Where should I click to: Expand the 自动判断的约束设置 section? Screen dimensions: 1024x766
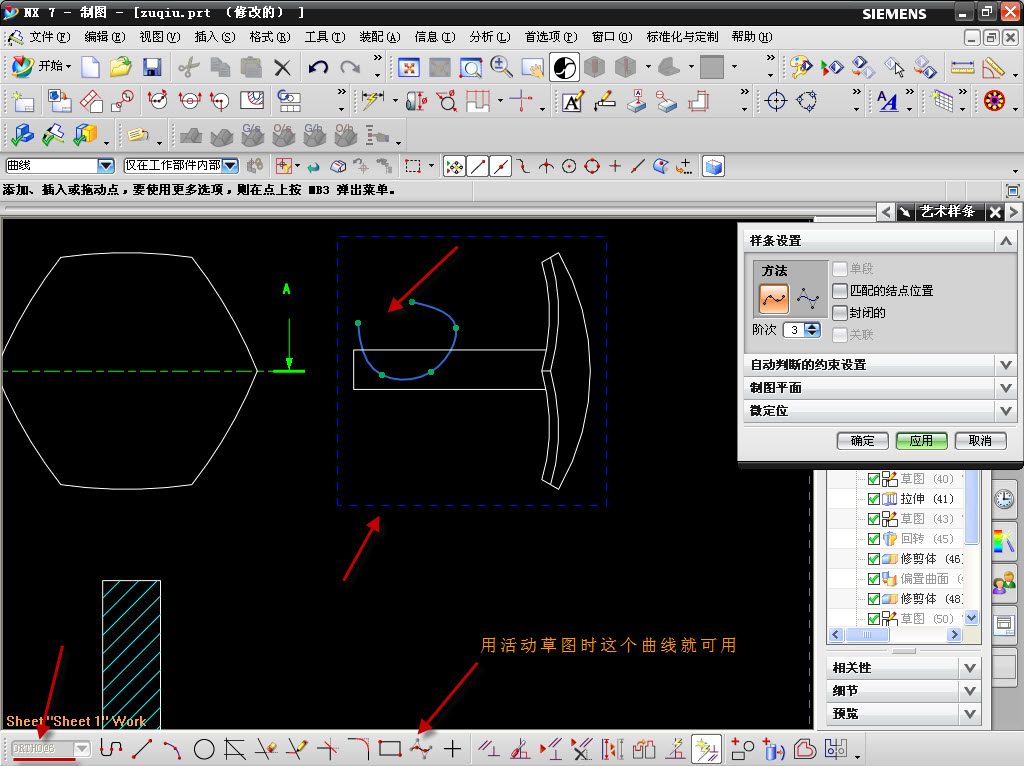pos(1006,365)
